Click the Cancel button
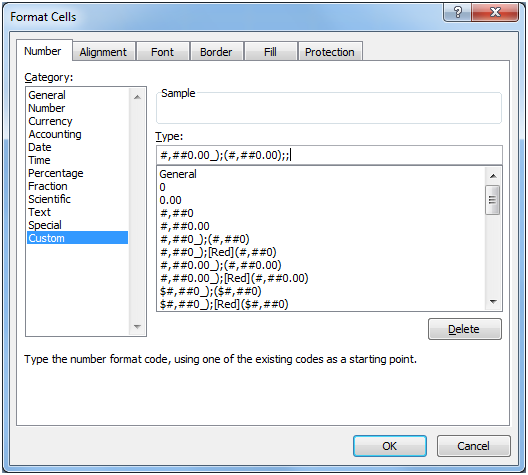The height and width of the screenshot is (475, 528). click(474, 446)
